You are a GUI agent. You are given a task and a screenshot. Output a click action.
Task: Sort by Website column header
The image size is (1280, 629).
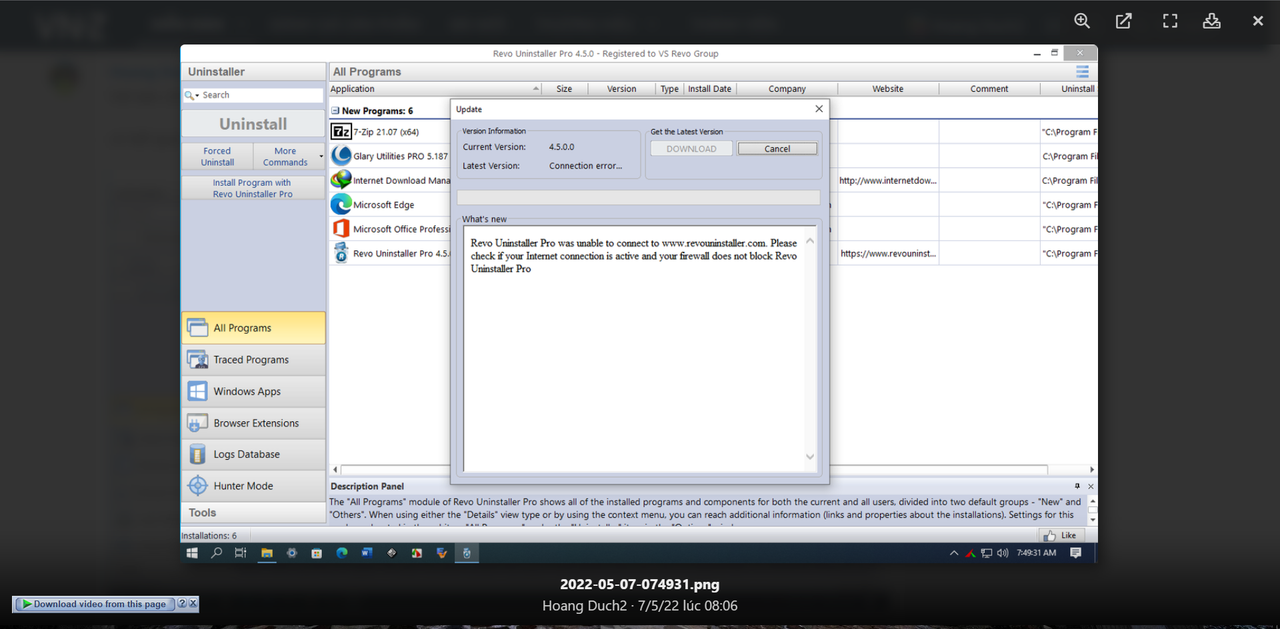tap(888, 89)
